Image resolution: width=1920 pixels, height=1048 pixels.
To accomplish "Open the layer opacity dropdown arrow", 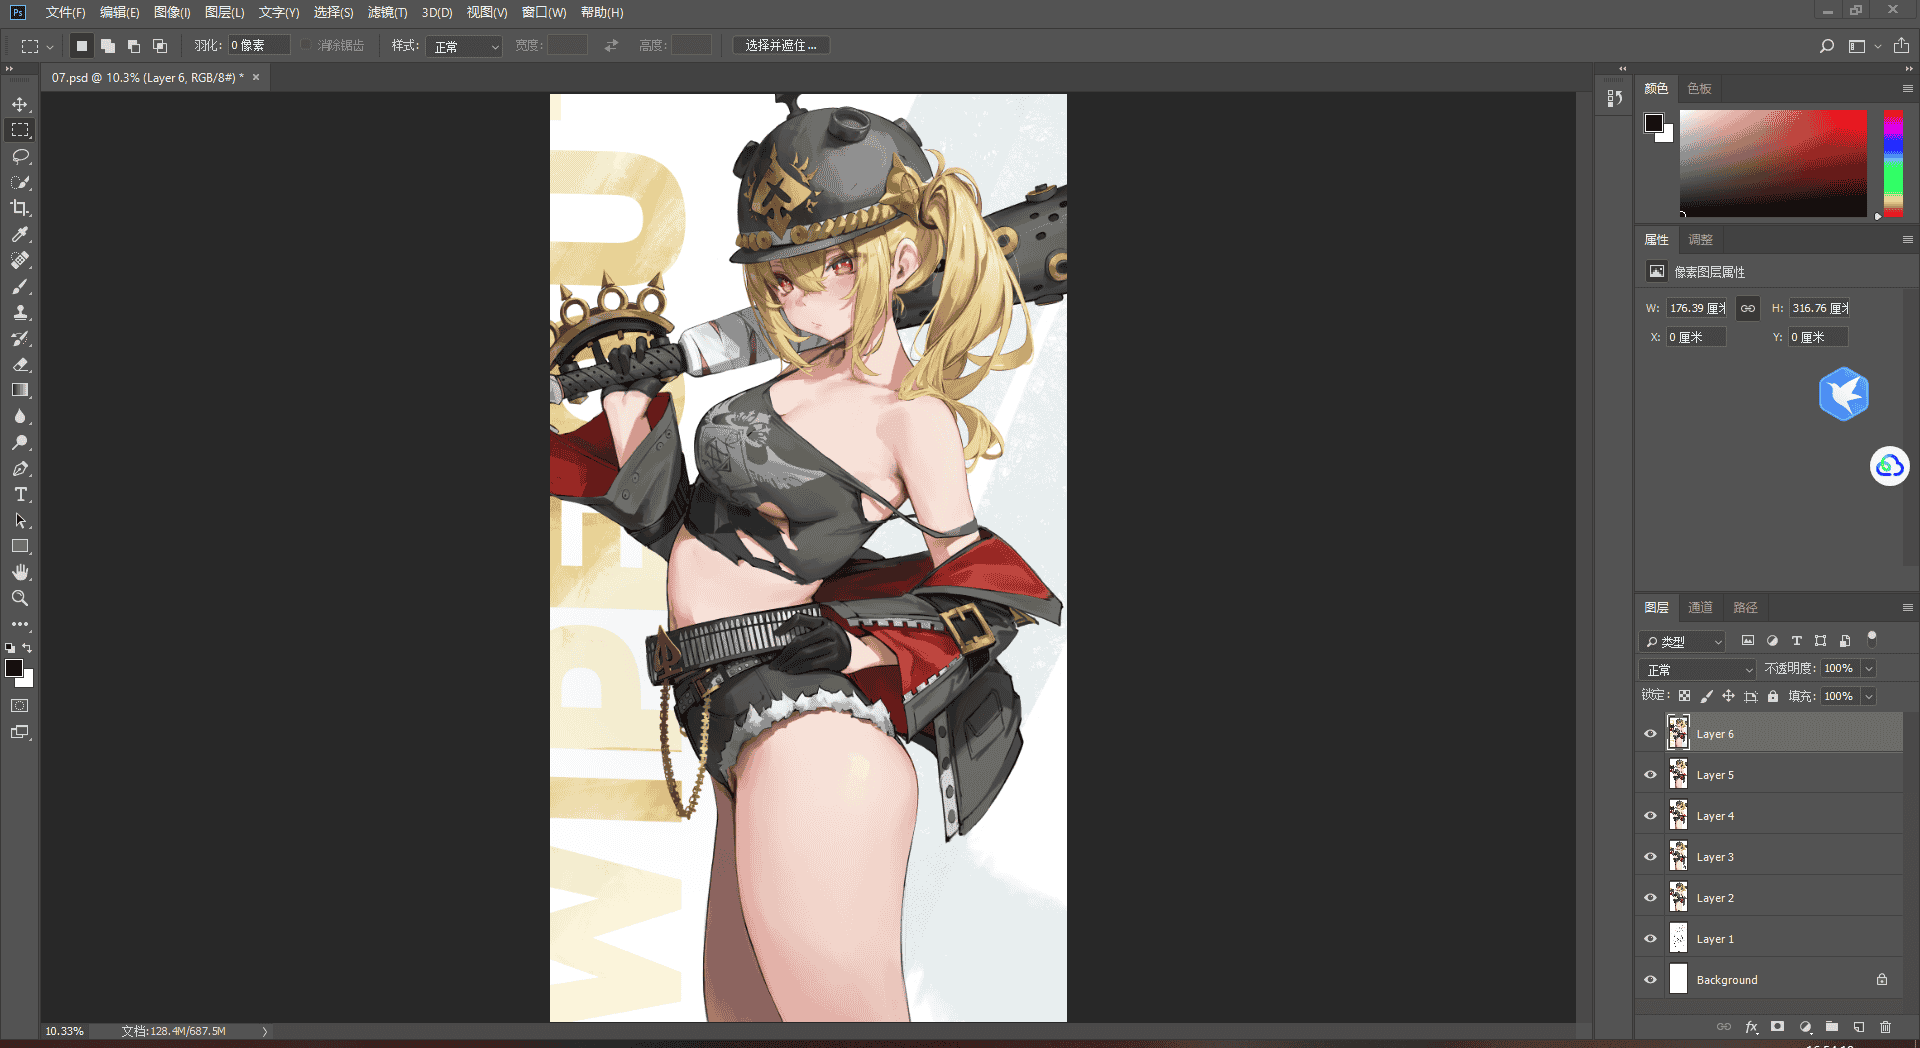I will [x=1869, y=668].
